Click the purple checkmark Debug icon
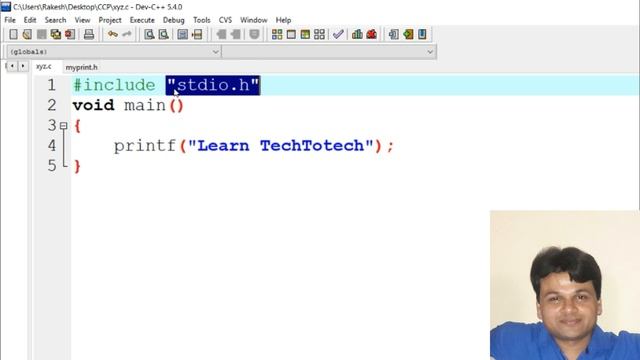 (338, 34)
